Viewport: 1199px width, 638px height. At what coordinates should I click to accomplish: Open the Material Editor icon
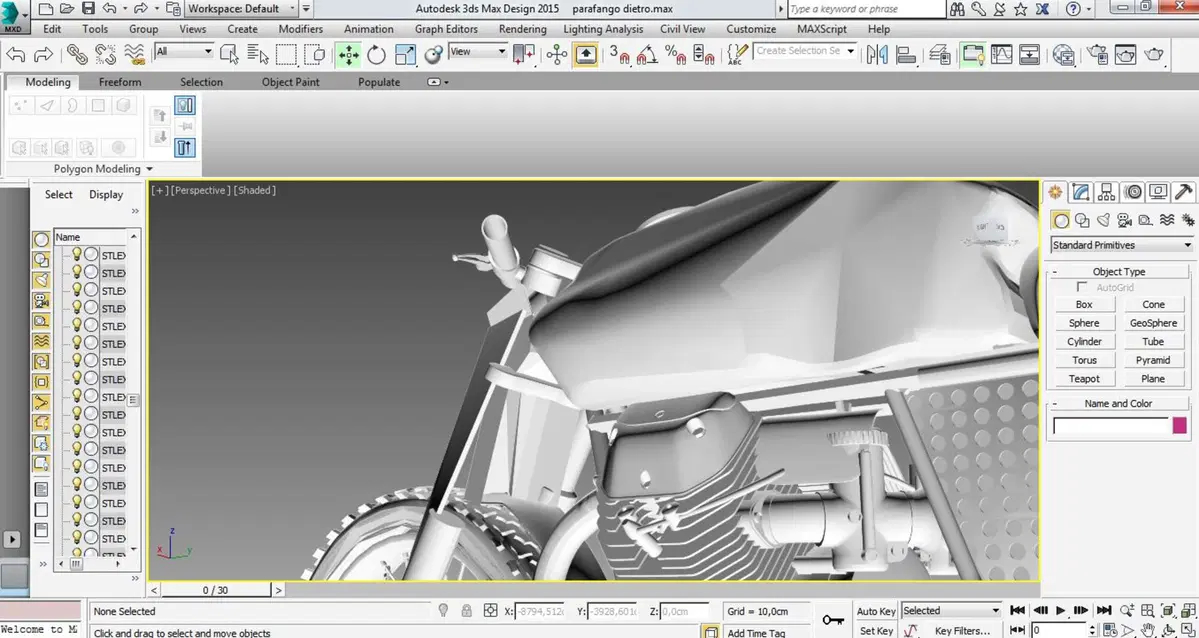coord(1064,54)
